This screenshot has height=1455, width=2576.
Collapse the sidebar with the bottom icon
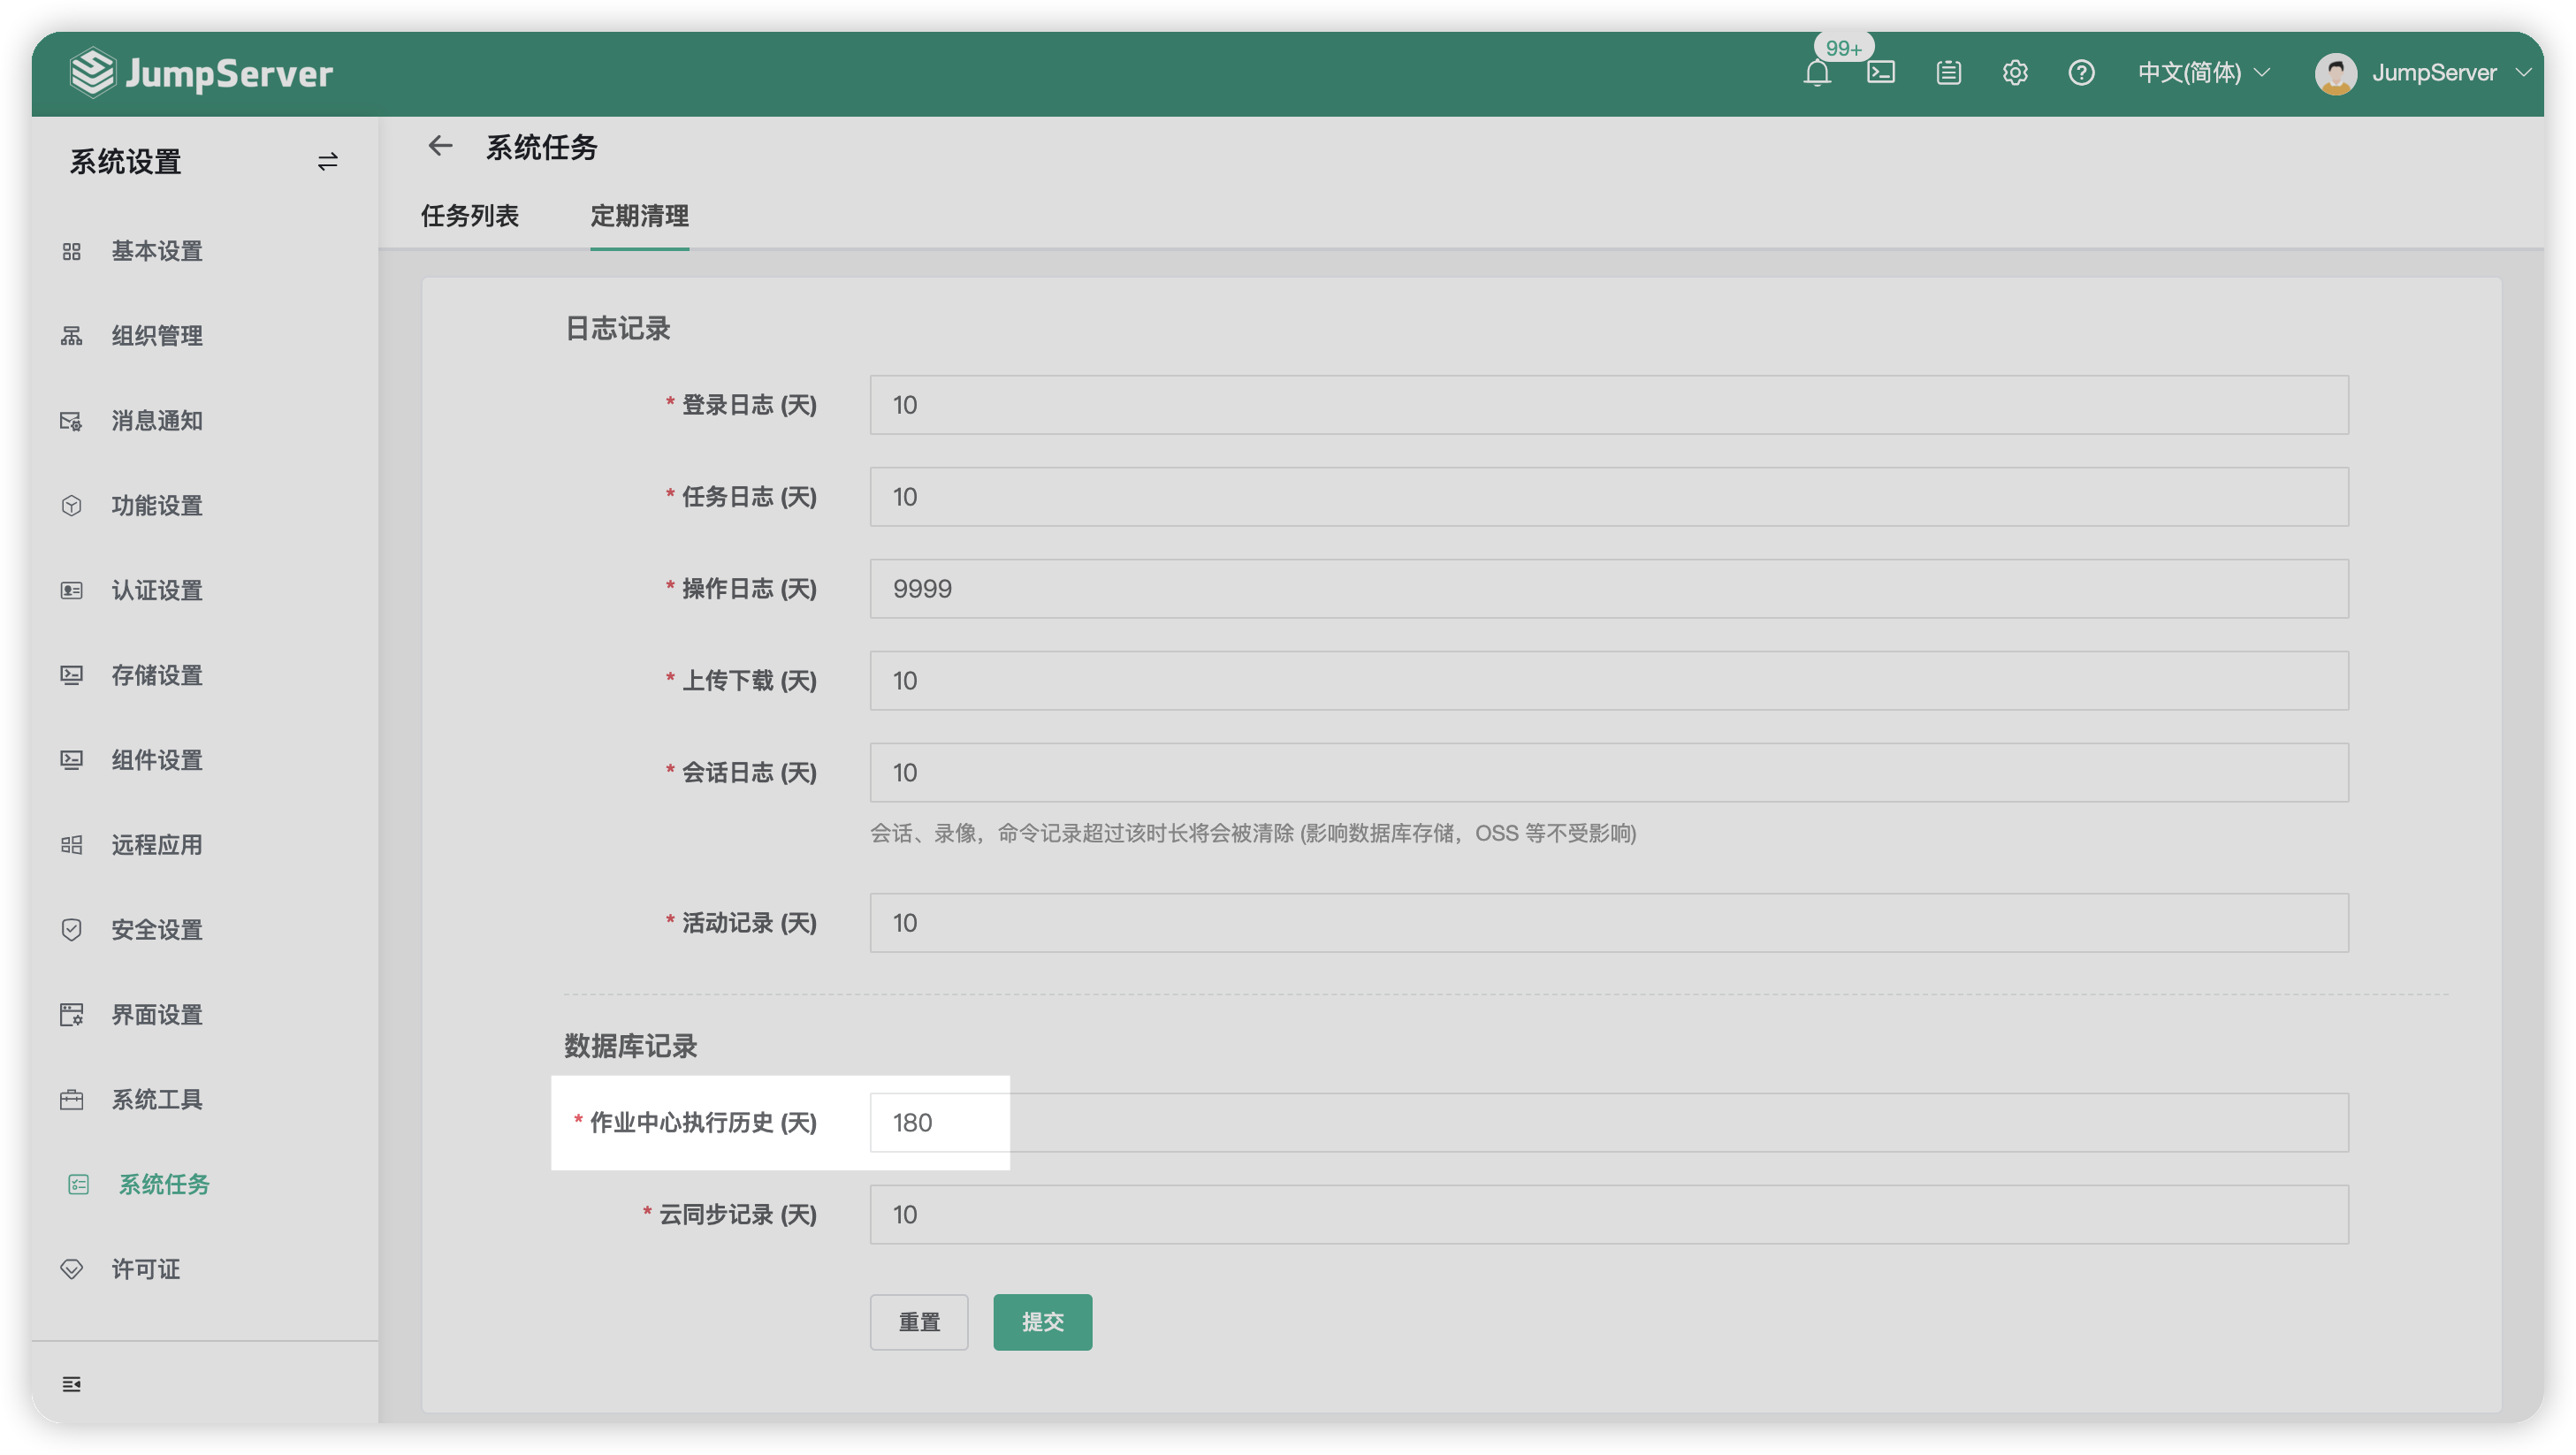click(x=71, y=1384)
